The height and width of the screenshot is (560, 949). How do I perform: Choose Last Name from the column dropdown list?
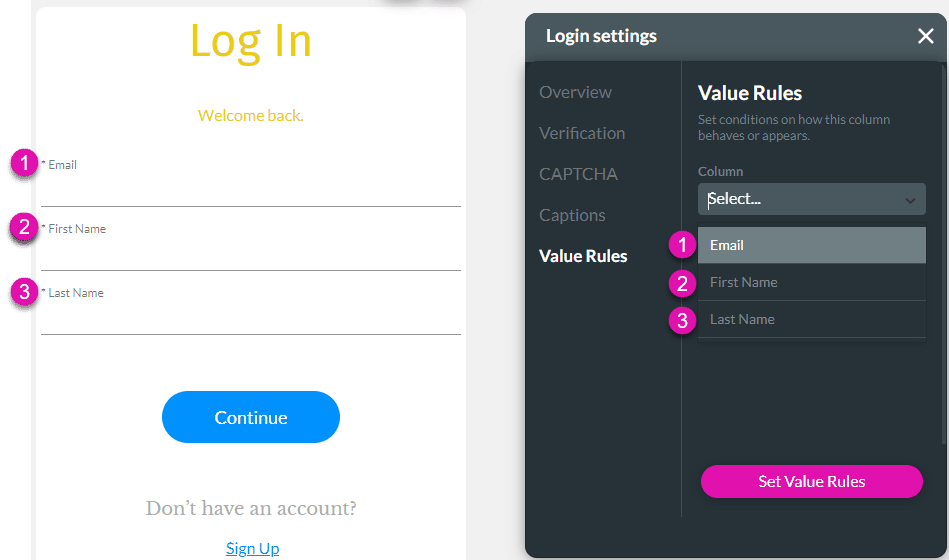pyautogui.click(x=811, y=319)
